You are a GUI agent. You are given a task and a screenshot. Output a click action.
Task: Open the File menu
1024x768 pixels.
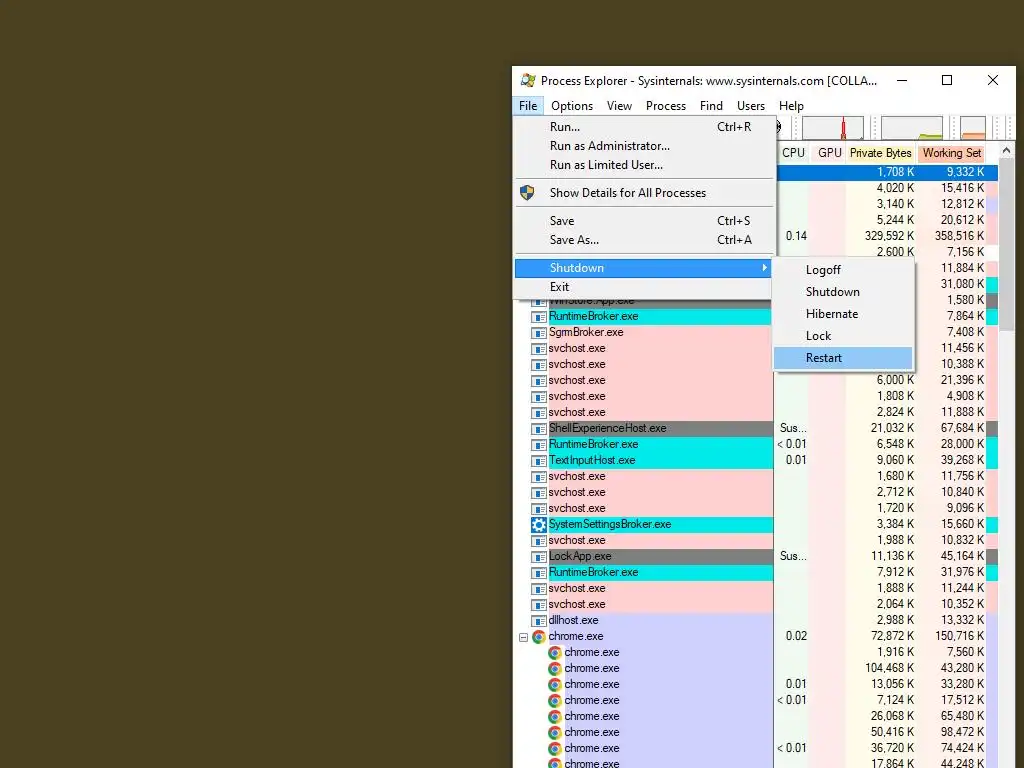pos(528,106)
